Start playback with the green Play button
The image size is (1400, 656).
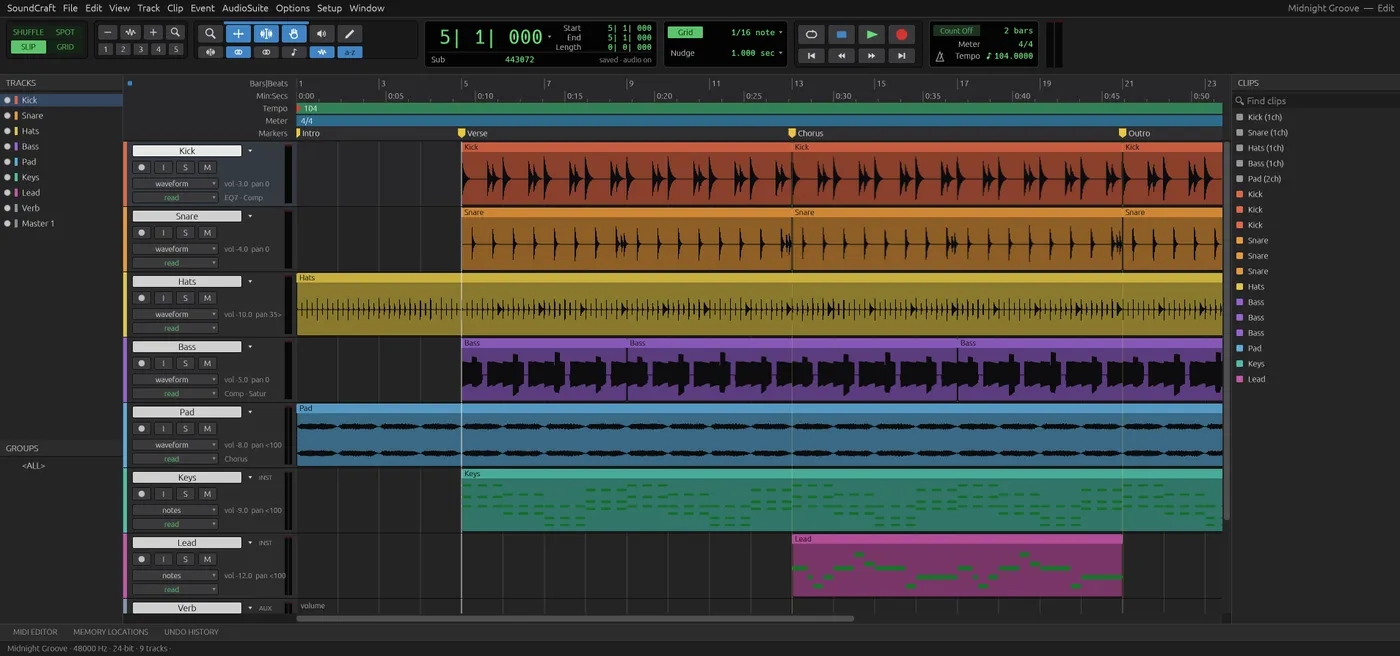[872, 34]
